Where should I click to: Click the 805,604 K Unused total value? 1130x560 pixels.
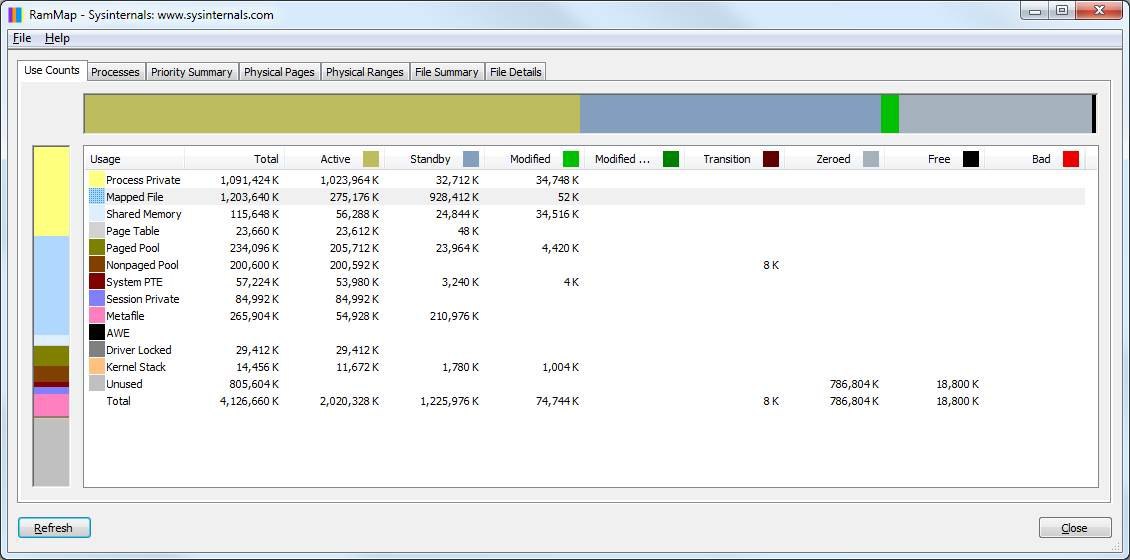[254, 384]
